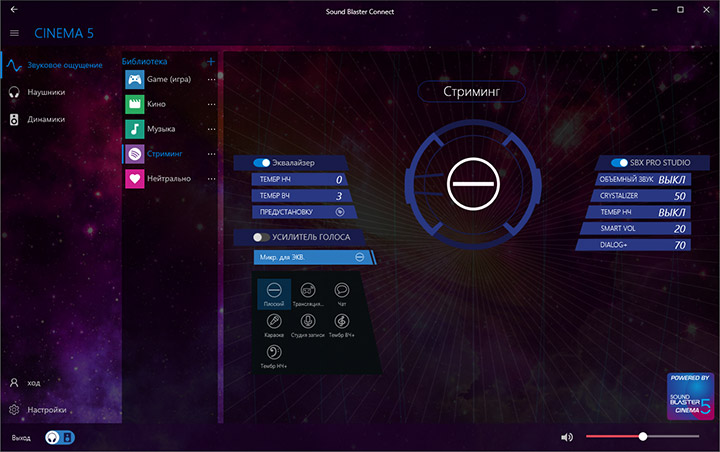Go back with the arrow icon
The image size is (720, 452).
[14, 9]
